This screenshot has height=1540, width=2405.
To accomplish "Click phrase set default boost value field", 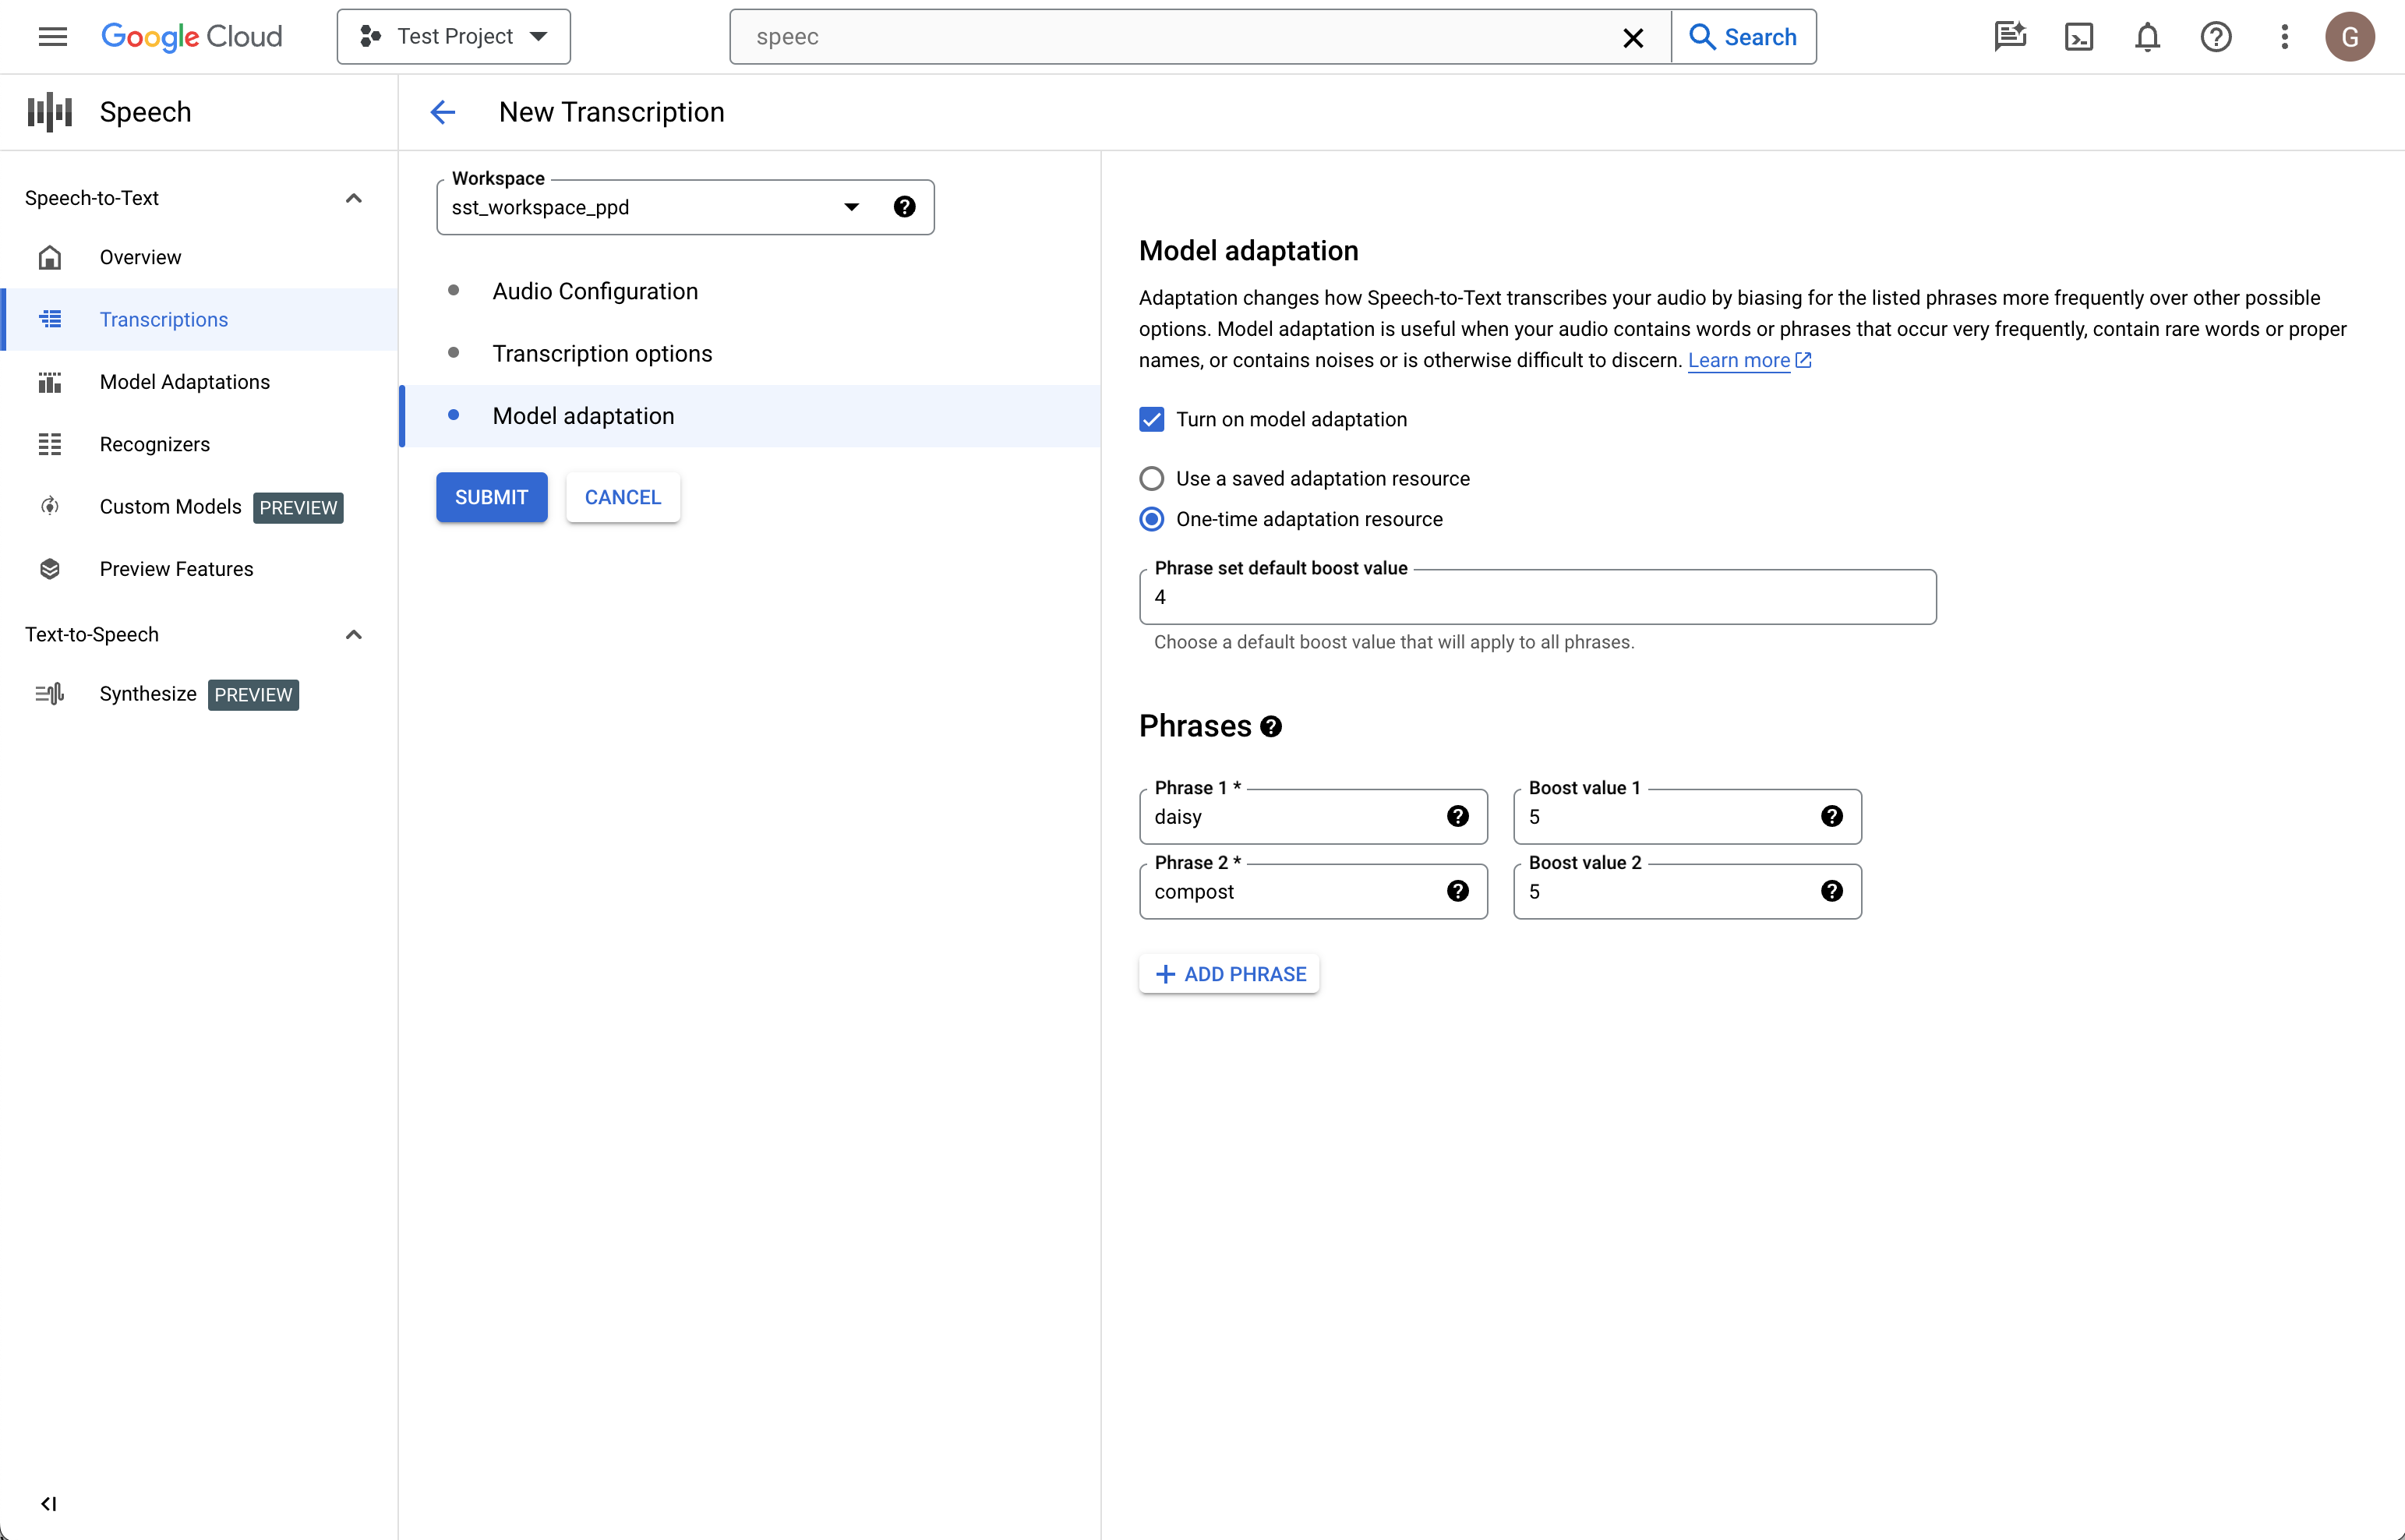I will coord(1538,598).
